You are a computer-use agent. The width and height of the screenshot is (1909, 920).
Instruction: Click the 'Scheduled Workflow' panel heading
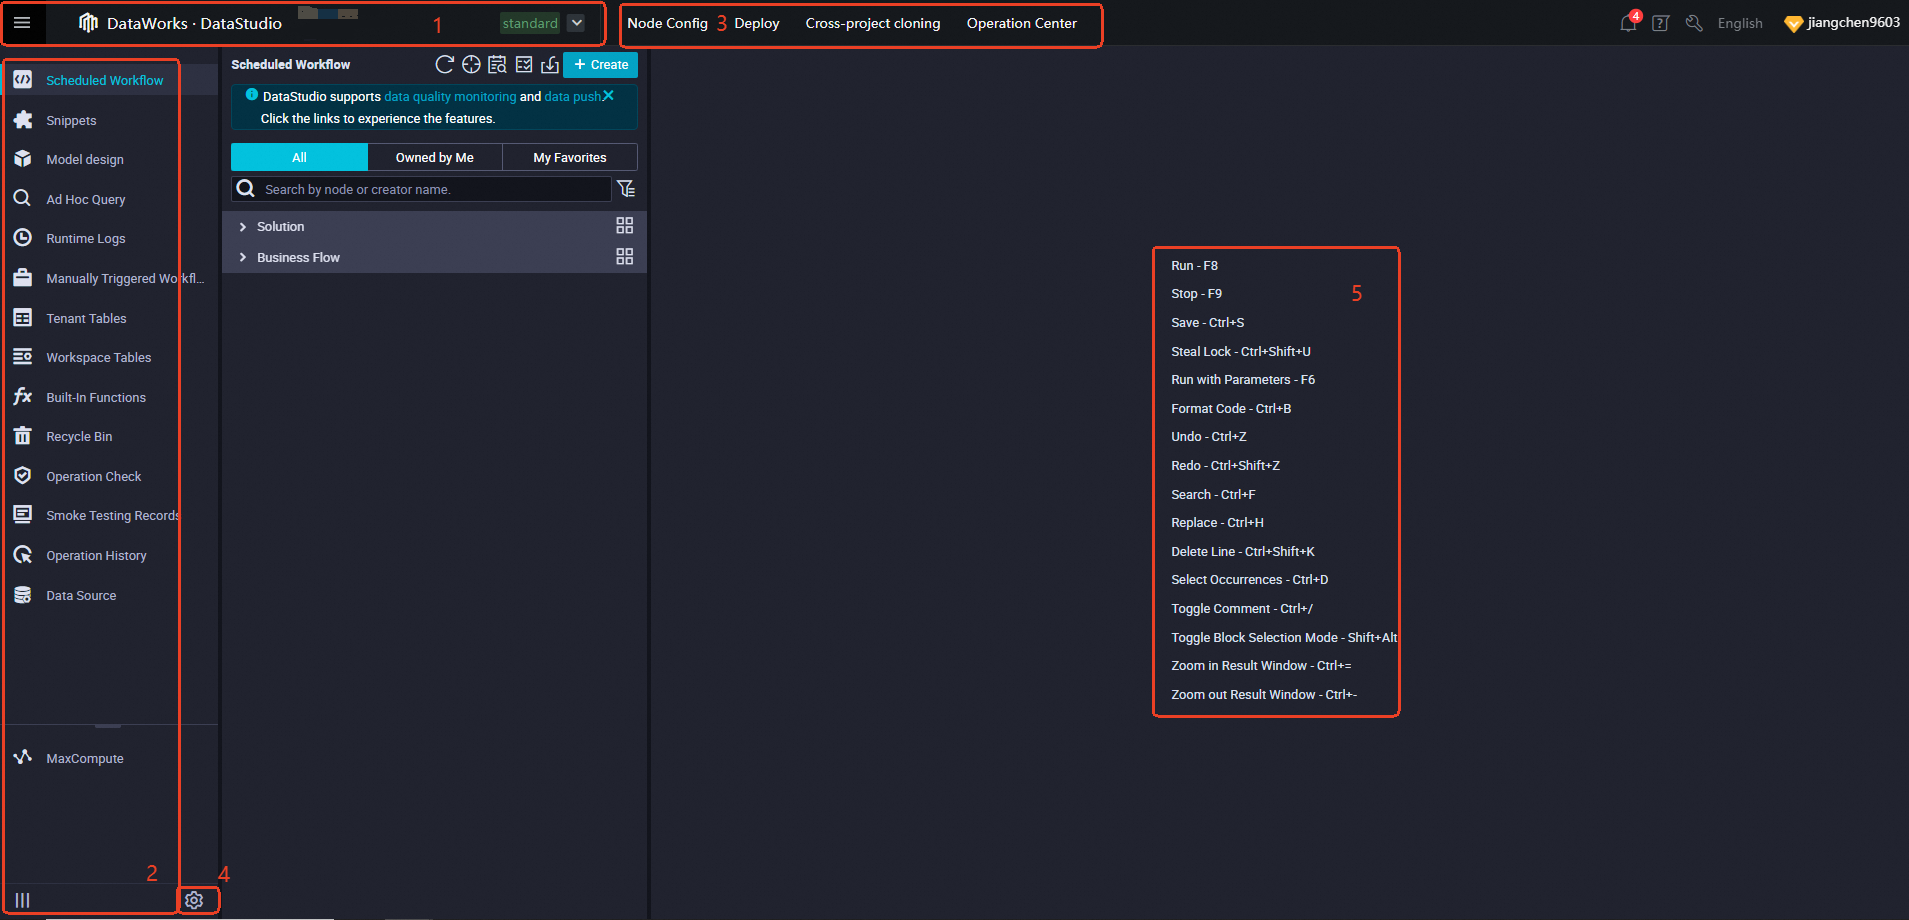(291, 64)
